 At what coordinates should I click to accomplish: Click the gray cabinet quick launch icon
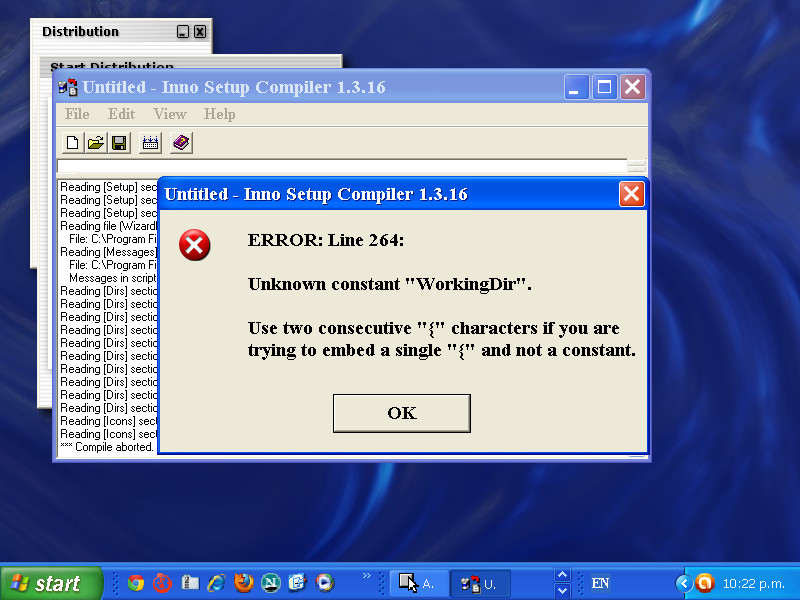click(x=190, y=583)
